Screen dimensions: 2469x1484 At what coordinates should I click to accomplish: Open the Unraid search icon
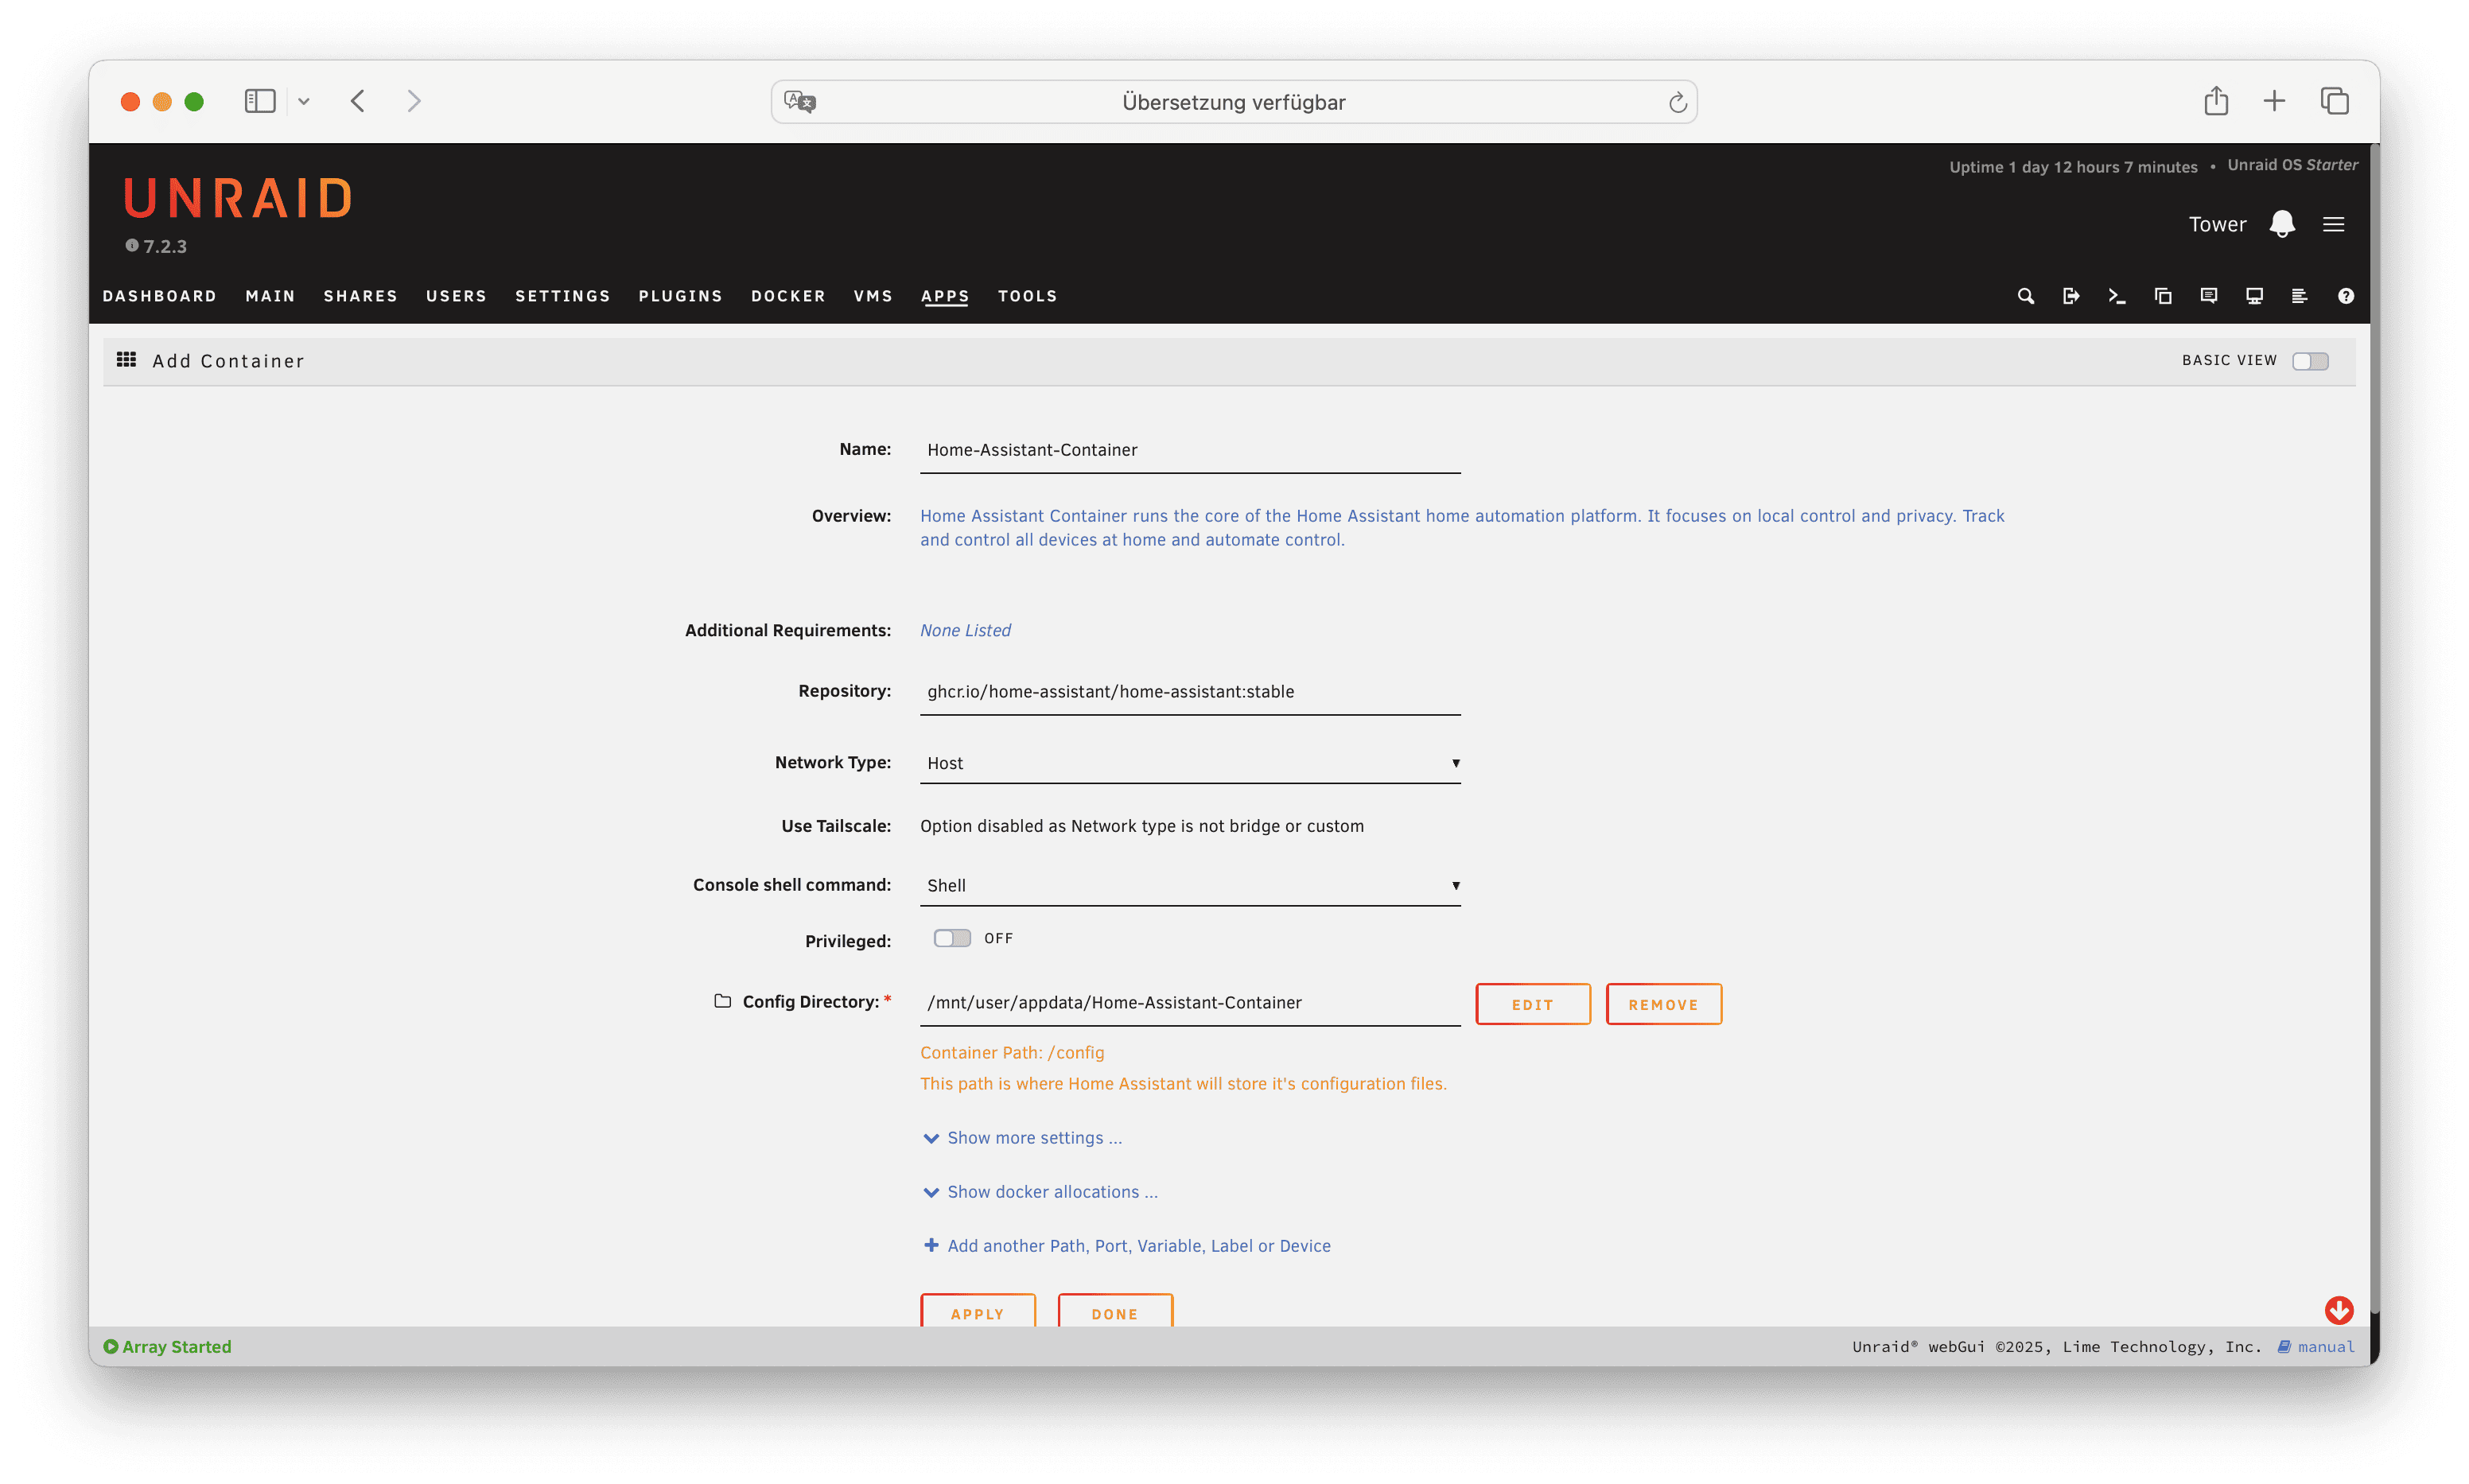point(2025,296)
